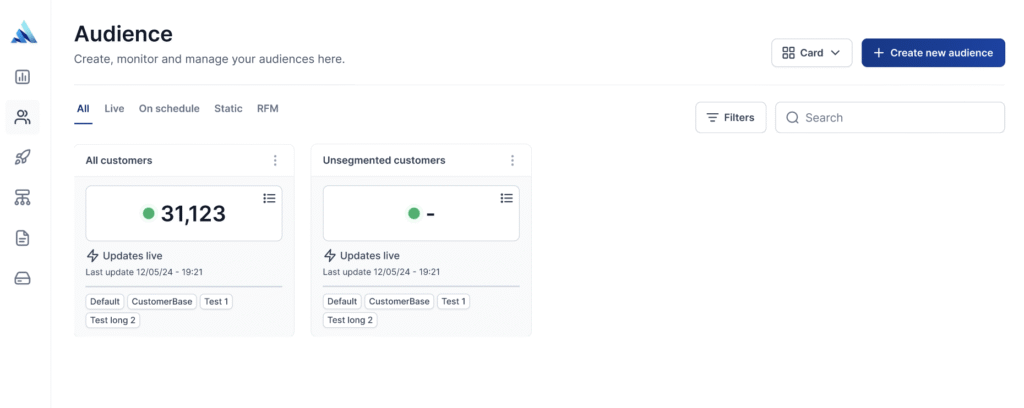Open the document reports icon in sidebar

(x=22, y=238)
